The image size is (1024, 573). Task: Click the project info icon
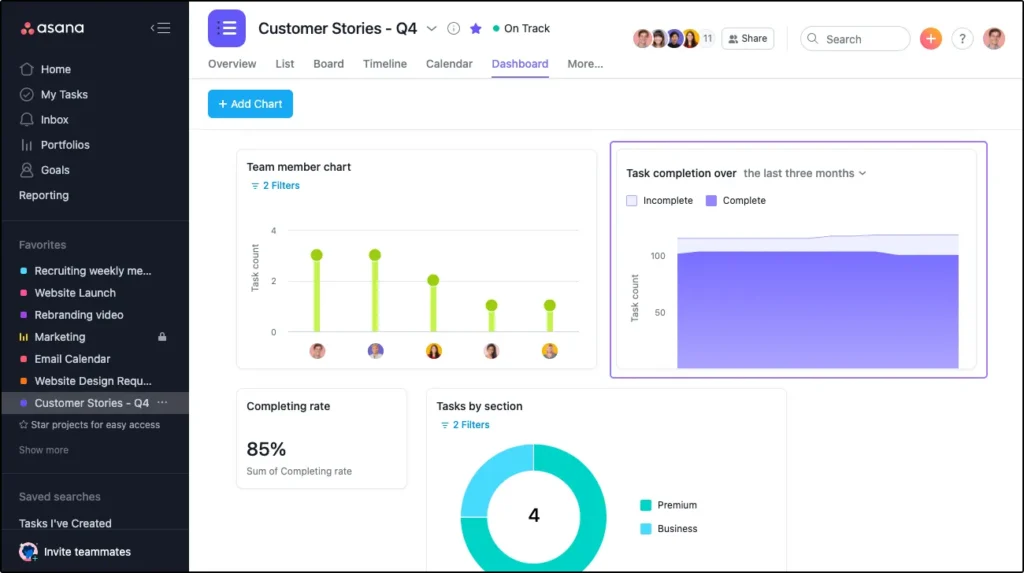point(453,29)
